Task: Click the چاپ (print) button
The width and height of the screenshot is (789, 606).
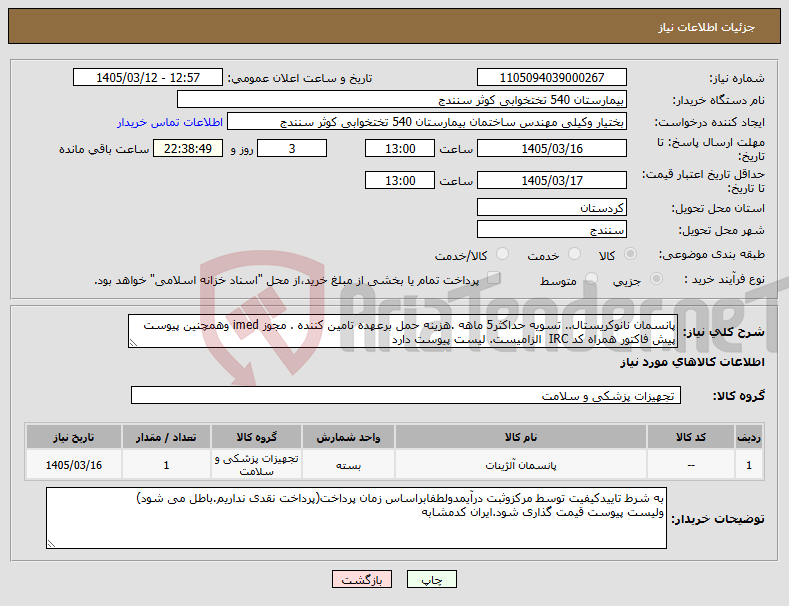Action: point(432,580)
